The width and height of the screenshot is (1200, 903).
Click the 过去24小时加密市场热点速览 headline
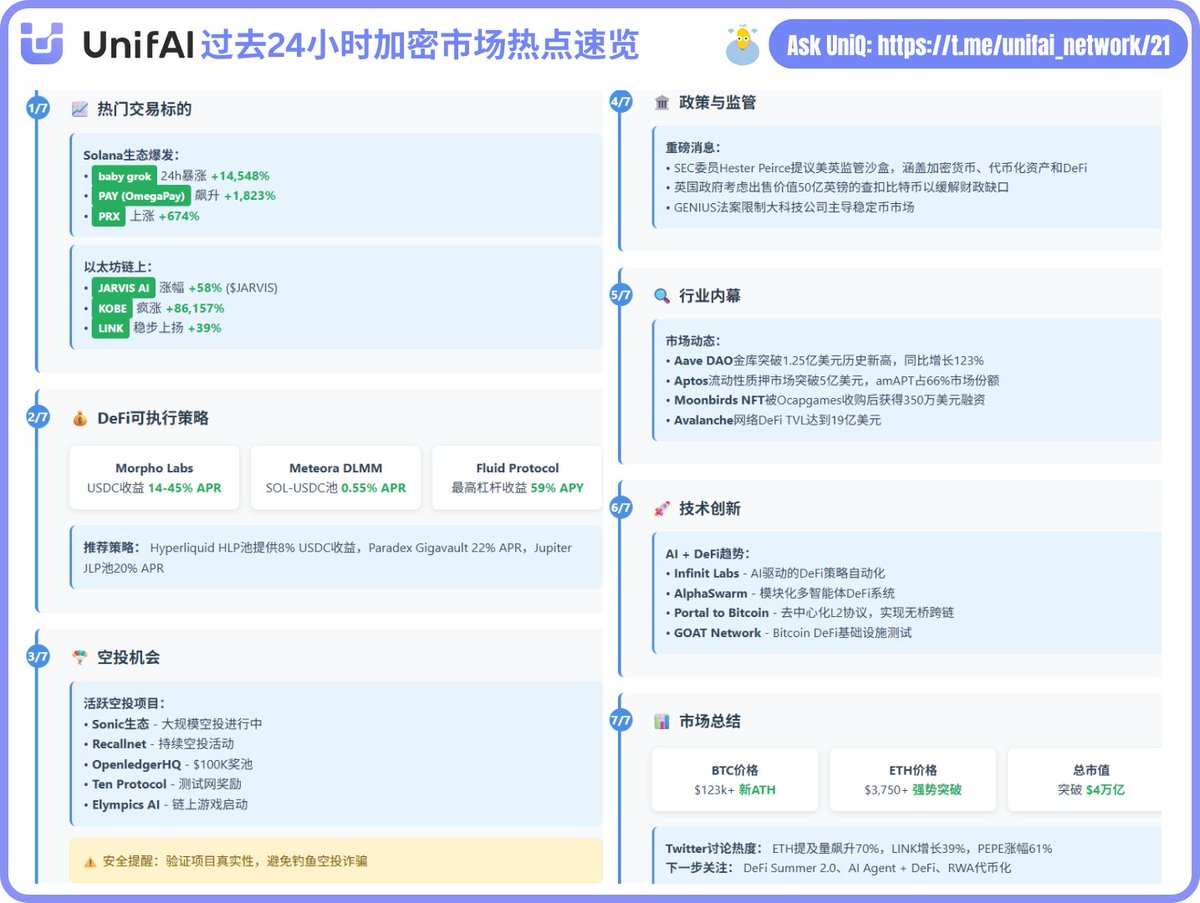(x=419, y=45)
